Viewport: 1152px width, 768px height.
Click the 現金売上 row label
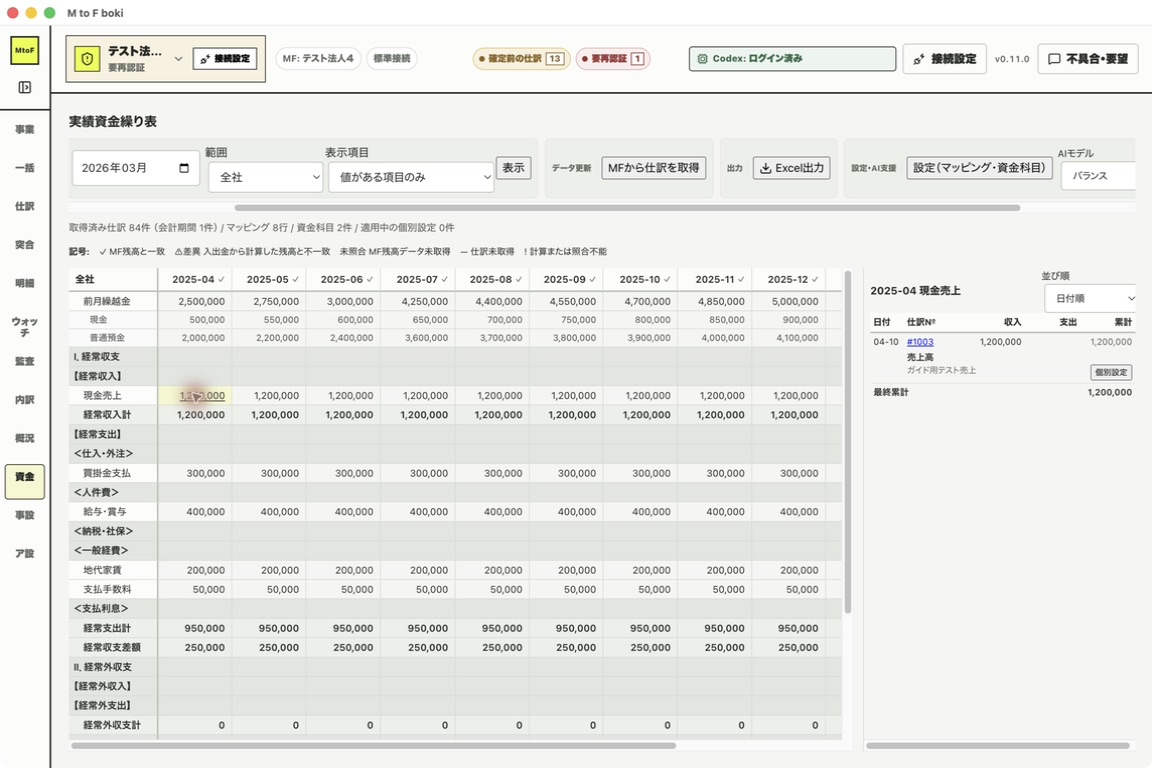[102, 395]
